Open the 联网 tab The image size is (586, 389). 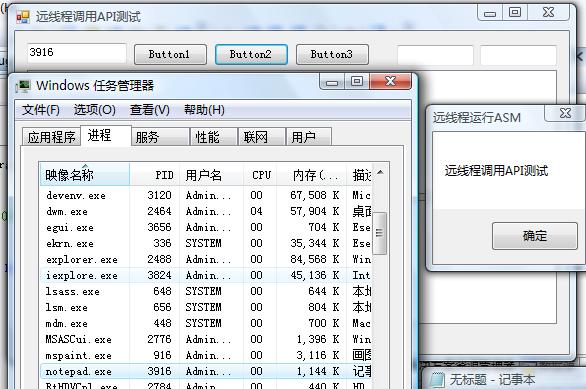pos(262,137)
